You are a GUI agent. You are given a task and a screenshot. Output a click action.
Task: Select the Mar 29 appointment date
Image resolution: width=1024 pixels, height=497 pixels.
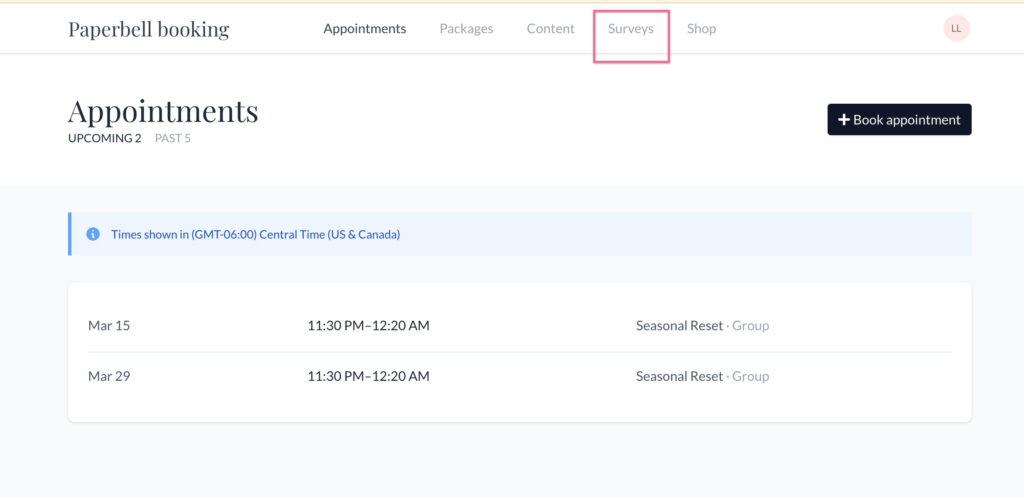tap(109, 377)
